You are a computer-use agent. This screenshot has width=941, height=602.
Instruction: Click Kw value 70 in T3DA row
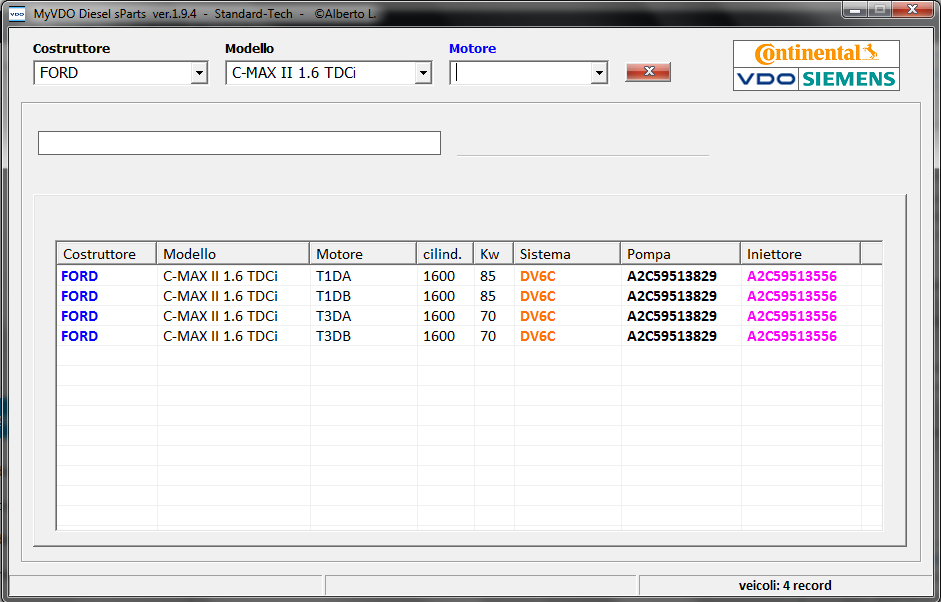click(x=488, y=316)
